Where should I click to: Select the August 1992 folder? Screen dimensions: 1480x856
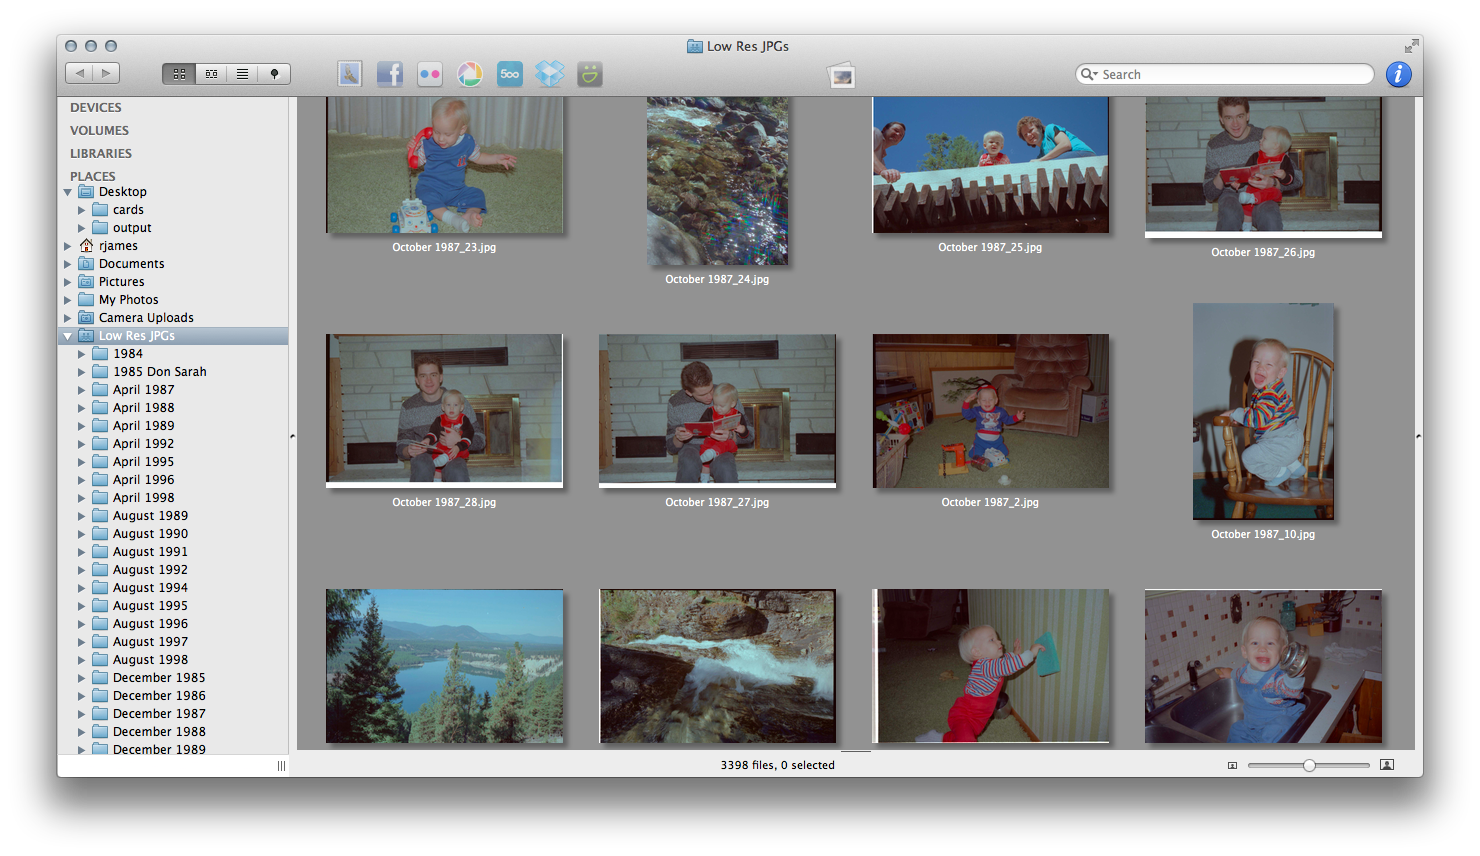tap(150, 570)
